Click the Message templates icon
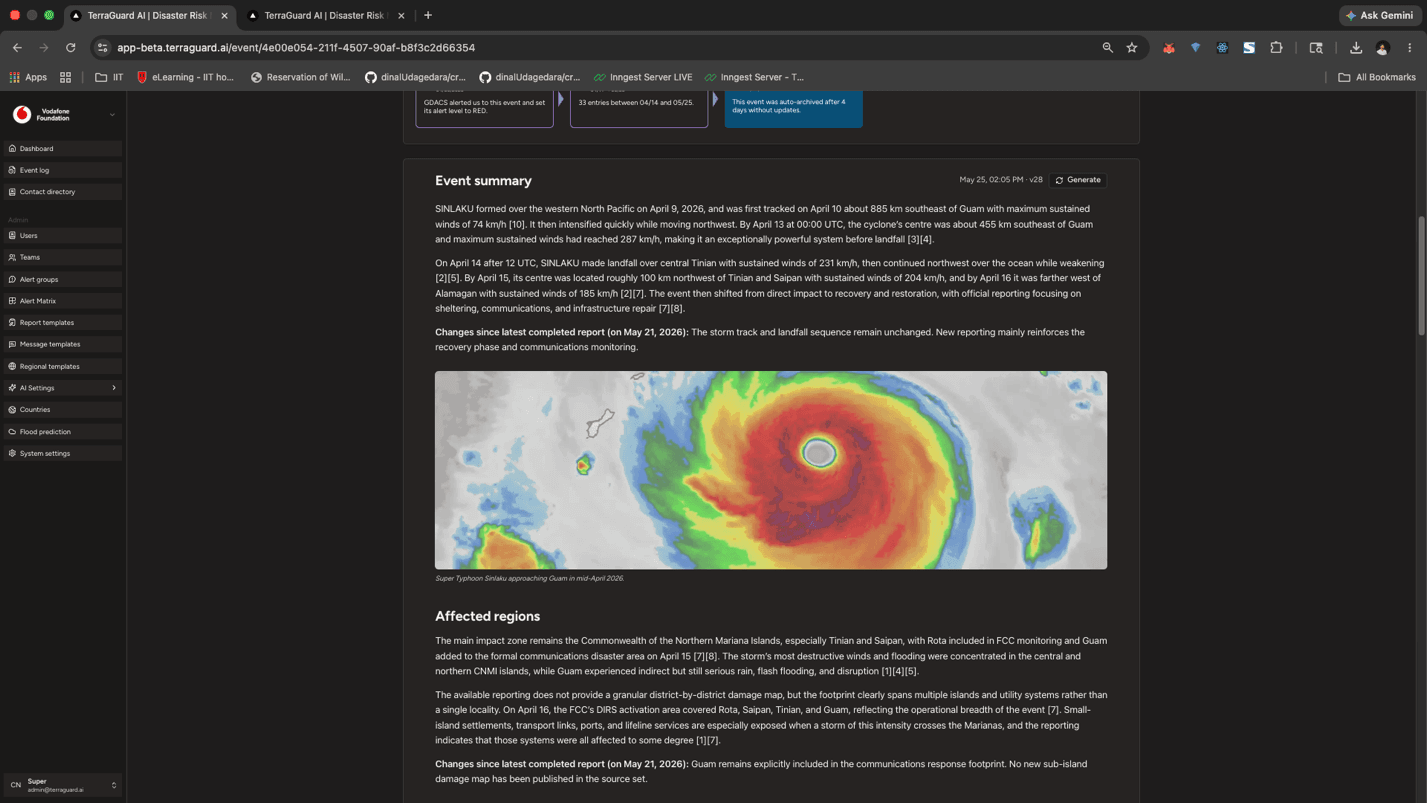This screenshot has width=1427, height=803. (x=12, y=344)
